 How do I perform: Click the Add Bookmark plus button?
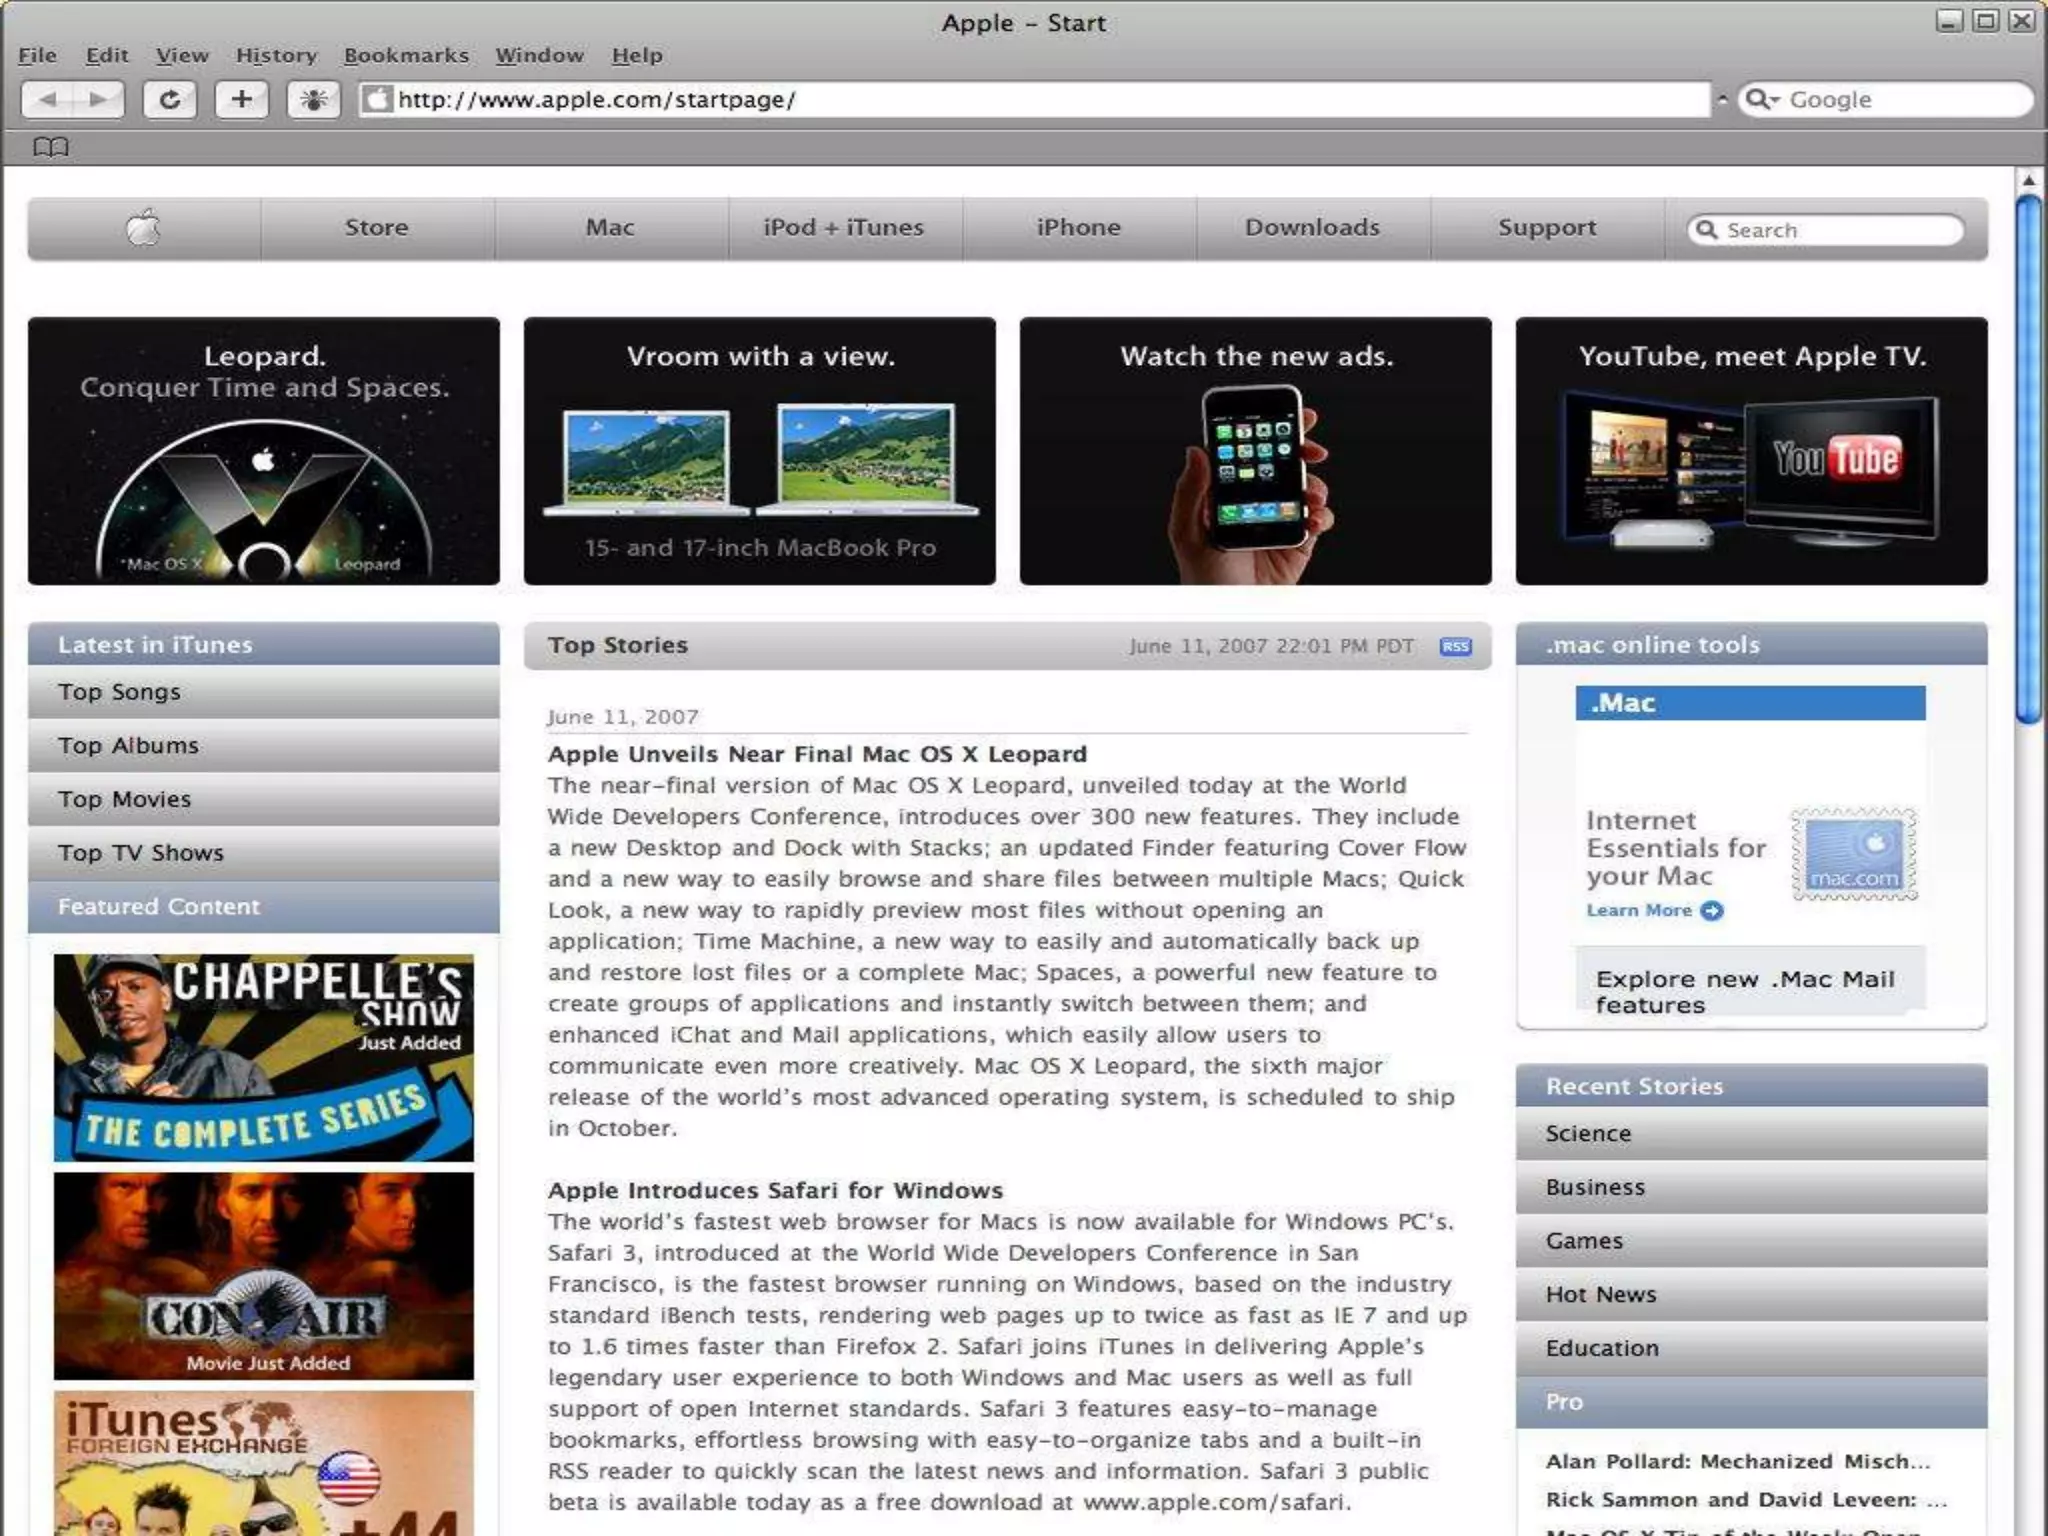point(241,99)
